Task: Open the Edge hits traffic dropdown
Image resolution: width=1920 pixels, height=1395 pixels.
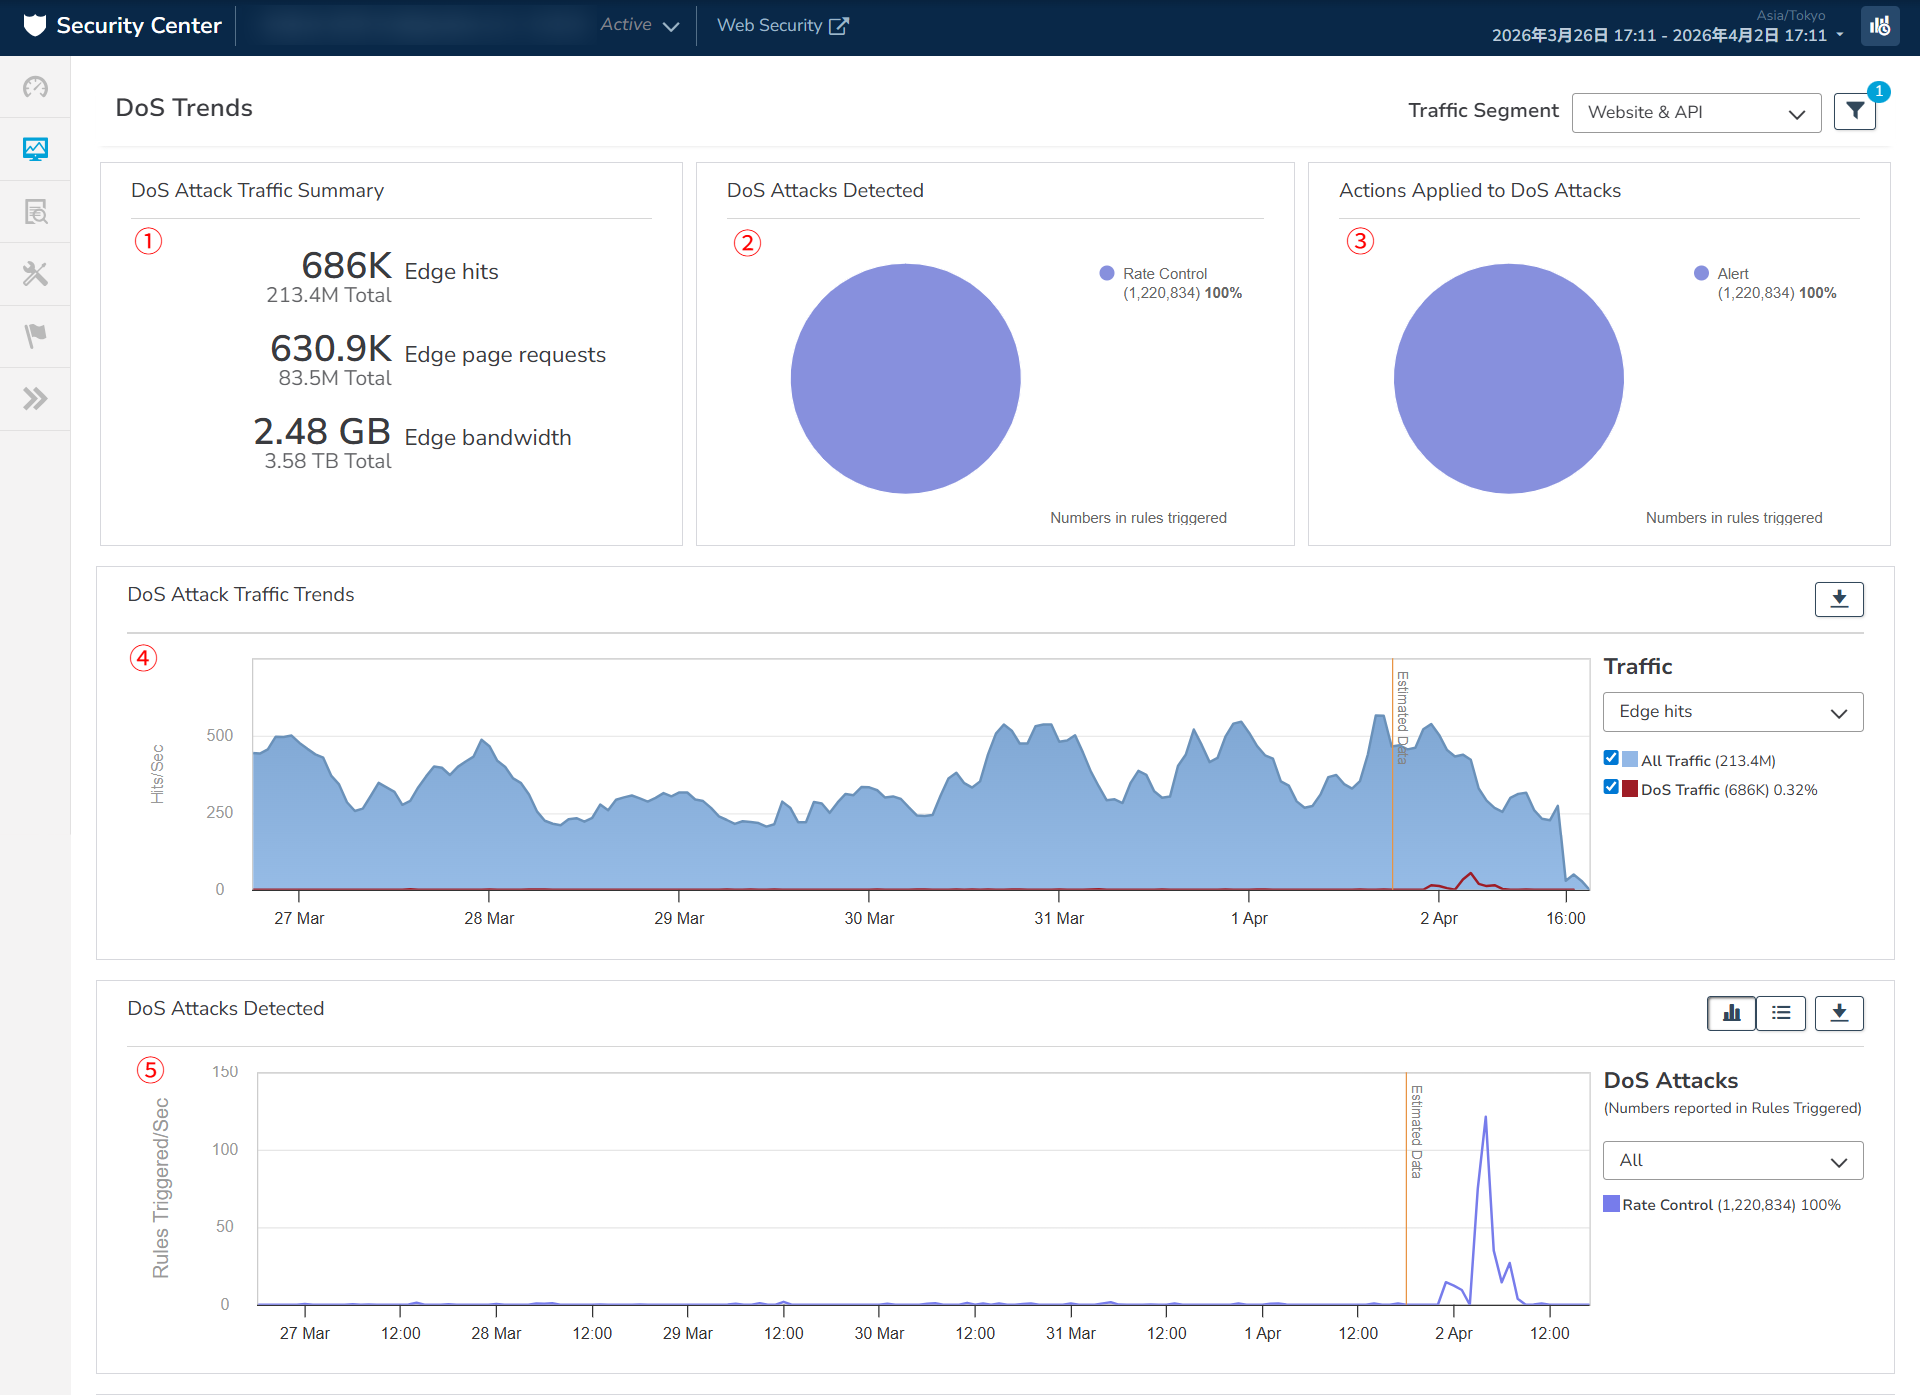Action: [1732, 712]
